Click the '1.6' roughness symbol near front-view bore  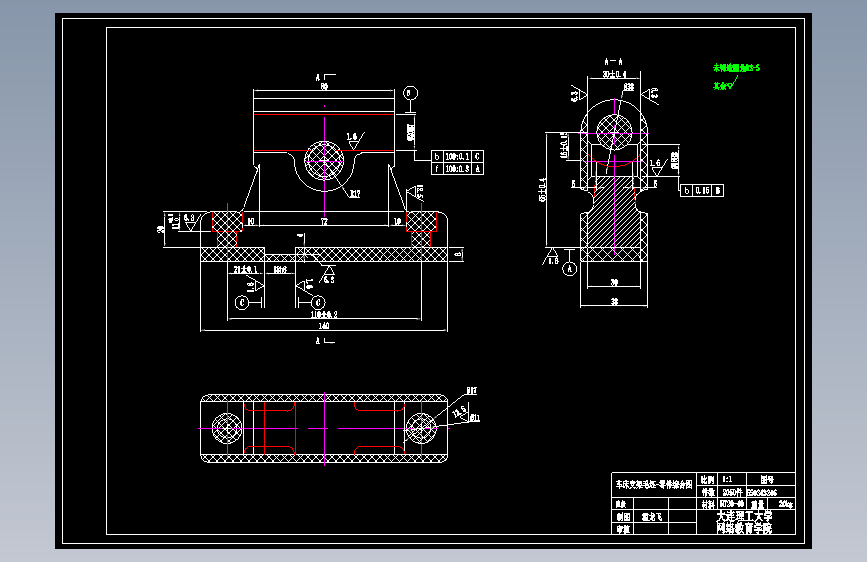pos(354,140)
